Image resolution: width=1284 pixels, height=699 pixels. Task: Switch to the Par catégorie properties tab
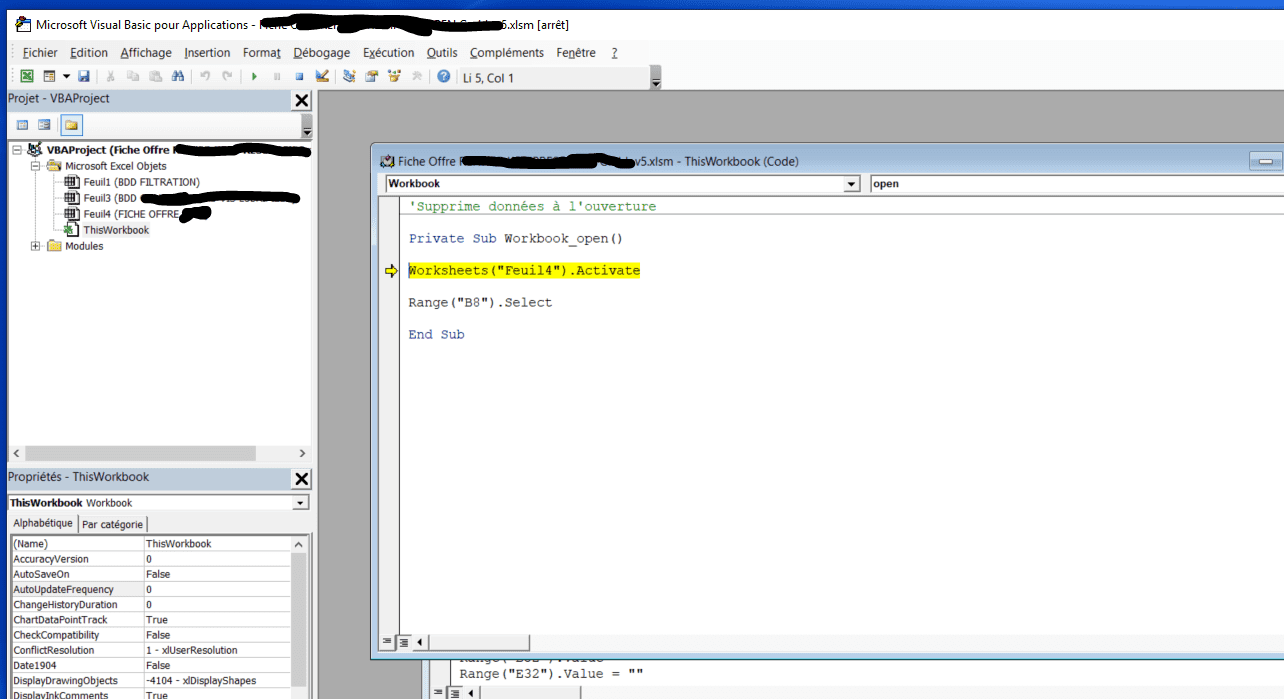[x=112, y=524]
